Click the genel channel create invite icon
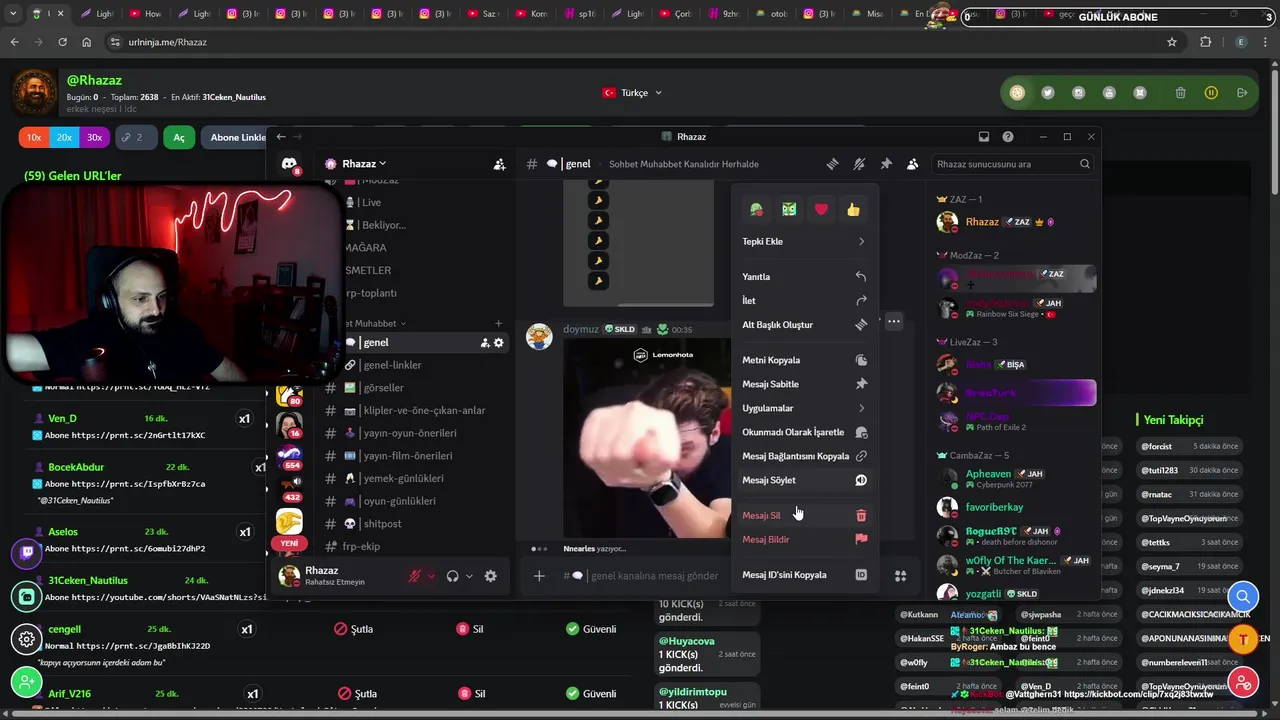The height and width of the screenshot is (720, 1280). coord(485,342)
